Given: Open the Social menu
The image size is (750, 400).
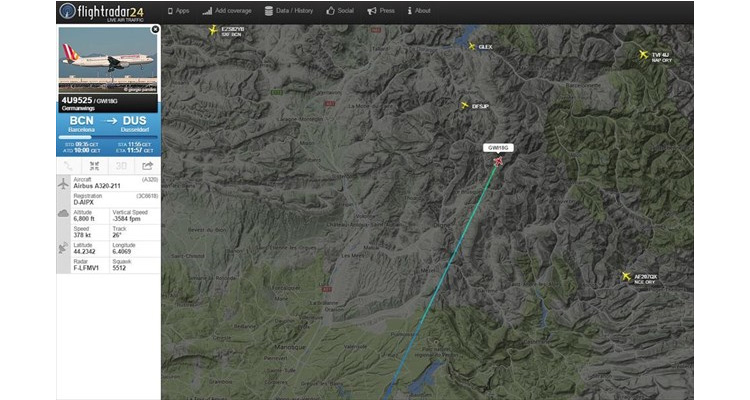Looking at the screenshot, I should (340, 11).
